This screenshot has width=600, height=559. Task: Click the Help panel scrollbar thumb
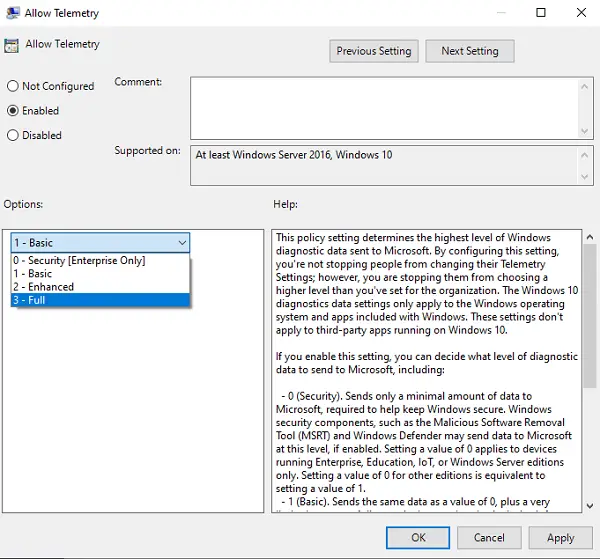tap(590, 316)
